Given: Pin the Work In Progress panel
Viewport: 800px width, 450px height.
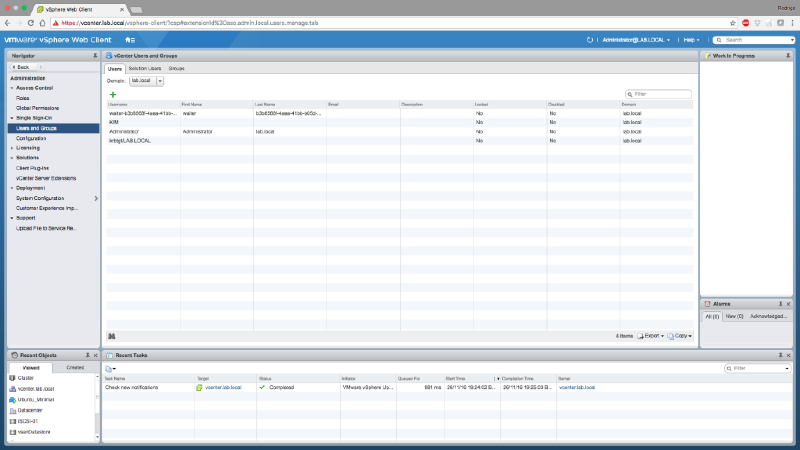Looking at the screenshot, I should coord(789,56).
